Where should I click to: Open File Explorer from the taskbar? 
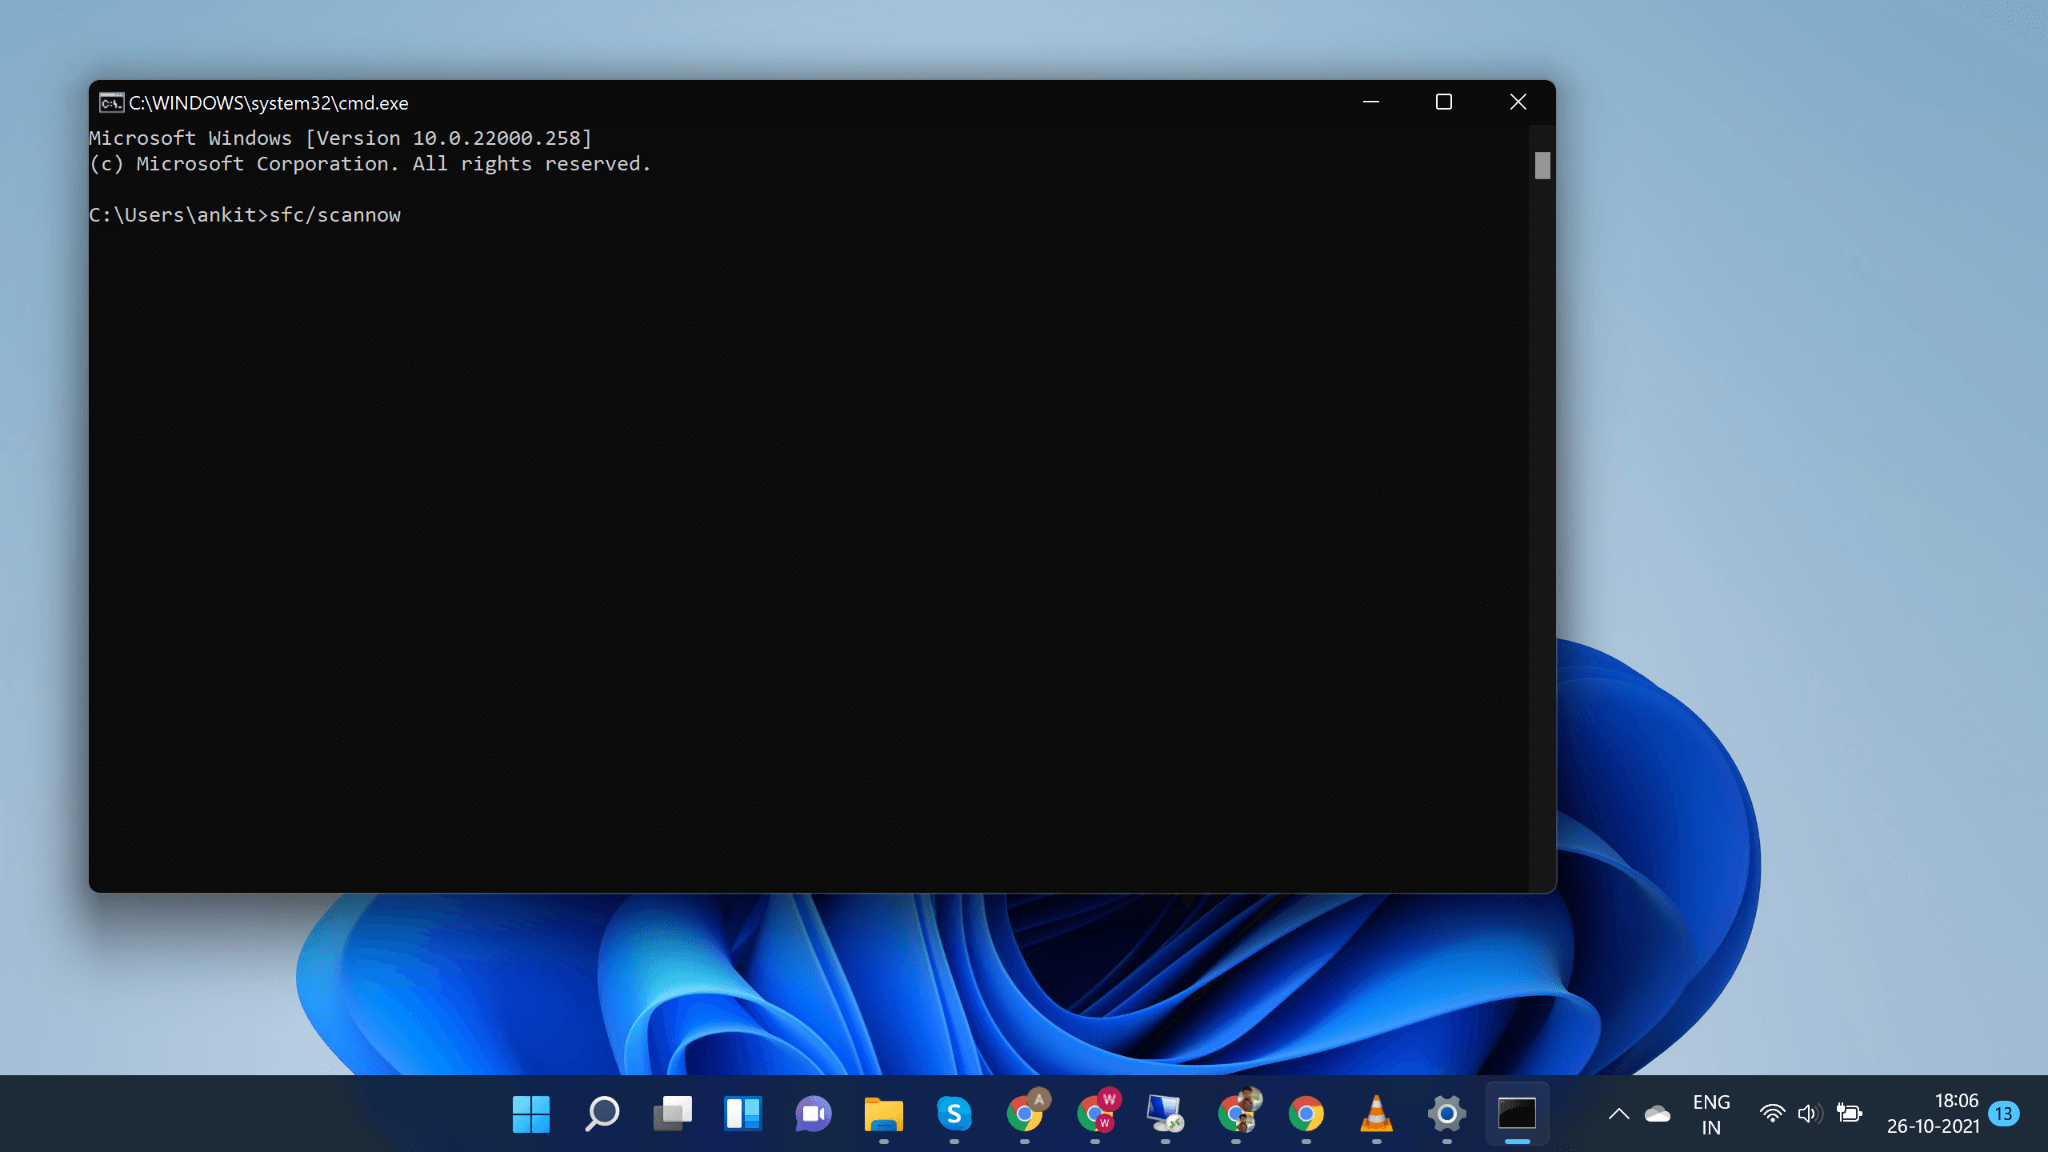pos(883,1113)
